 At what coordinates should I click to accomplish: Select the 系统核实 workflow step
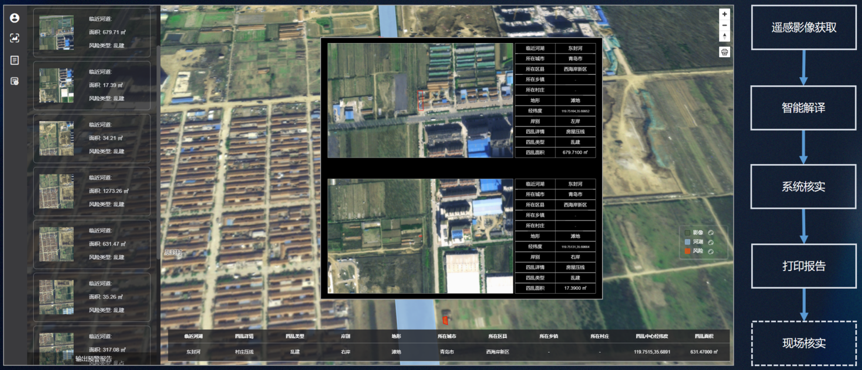pos(804,187)
